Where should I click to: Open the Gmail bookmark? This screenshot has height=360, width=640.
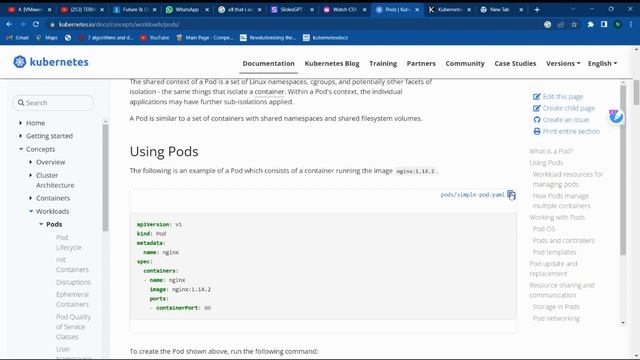(18, 38)
